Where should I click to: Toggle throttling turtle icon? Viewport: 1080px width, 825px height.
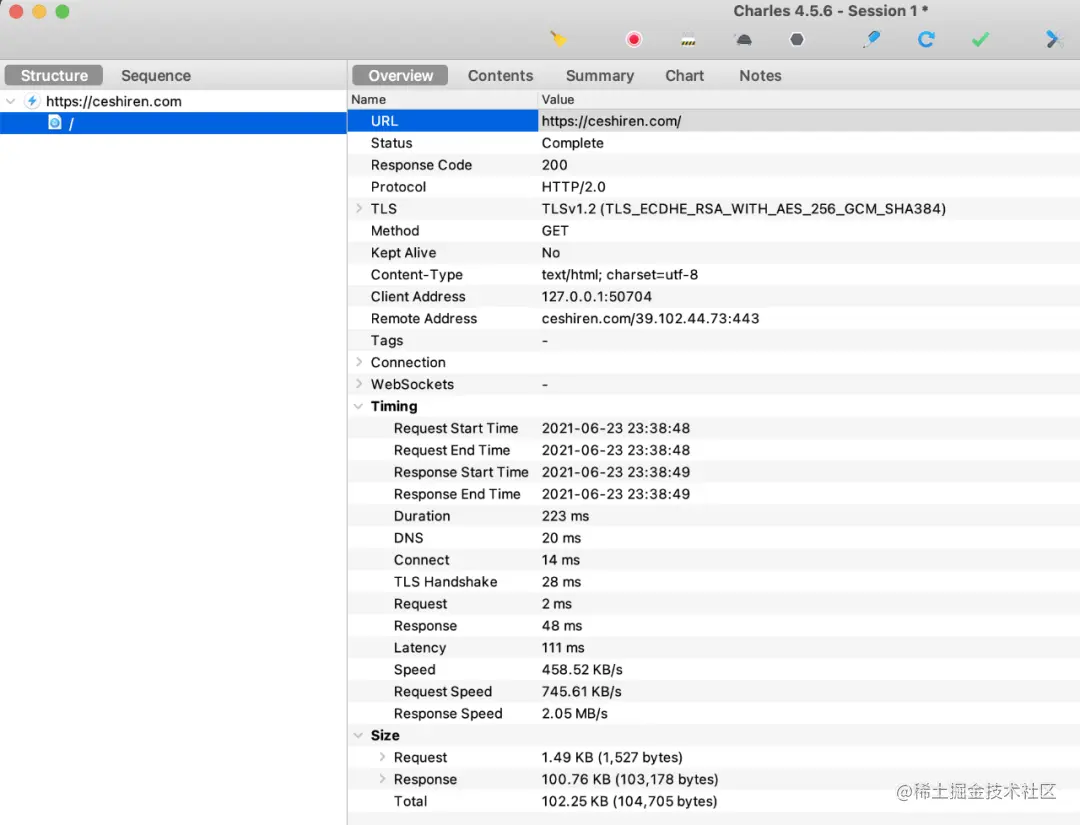[744, 40]
